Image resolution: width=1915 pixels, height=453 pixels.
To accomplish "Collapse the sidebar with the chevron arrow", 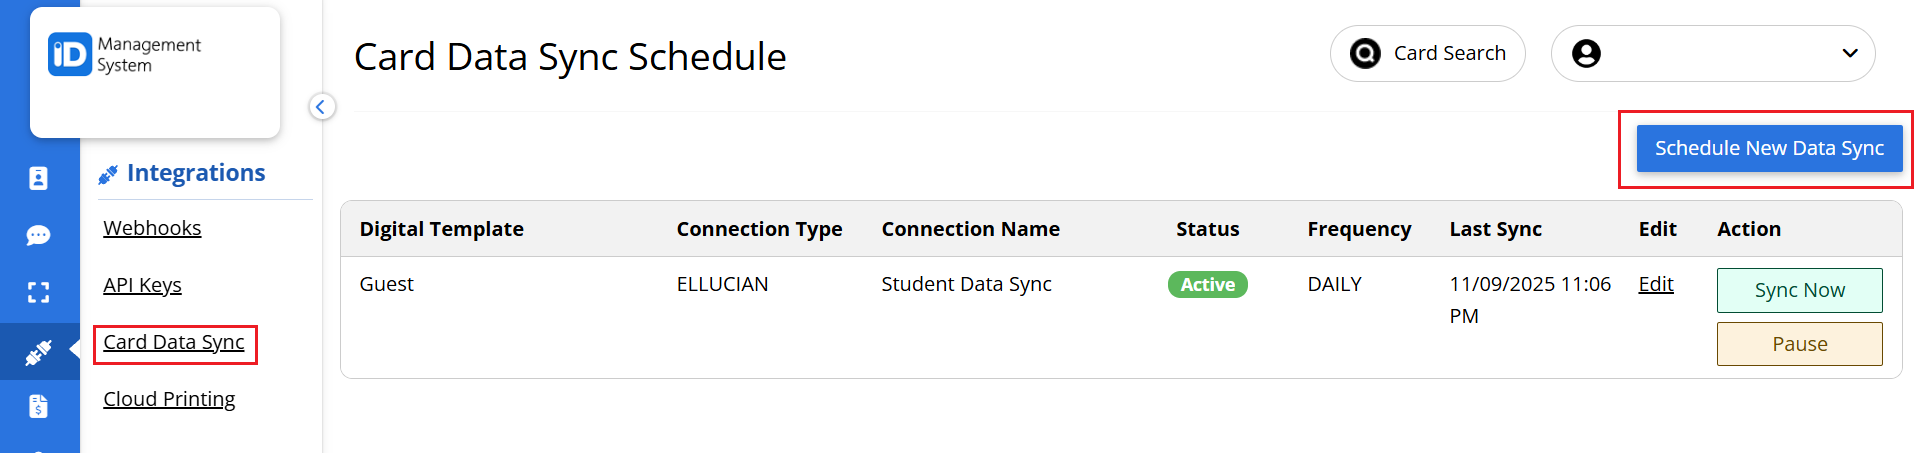I will pos(321,107).
